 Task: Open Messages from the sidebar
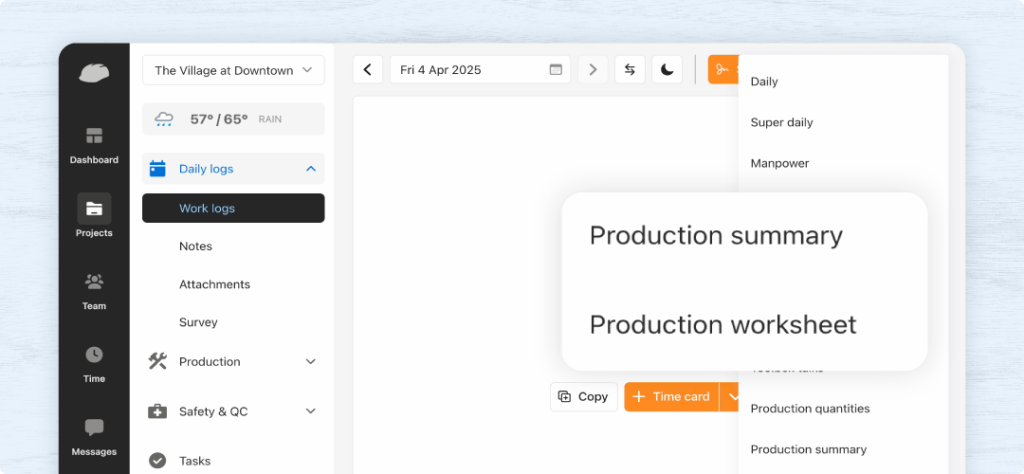(x=94, y=428)
